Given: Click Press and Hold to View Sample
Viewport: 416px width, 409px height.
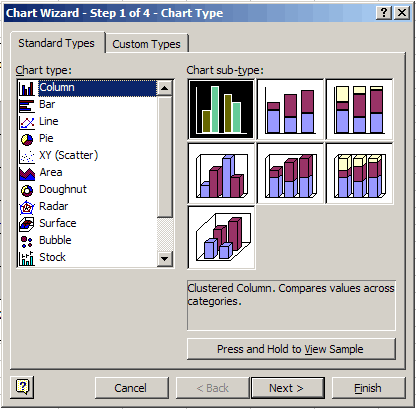Looking at the screenshot, I should (x=291, y=349).
